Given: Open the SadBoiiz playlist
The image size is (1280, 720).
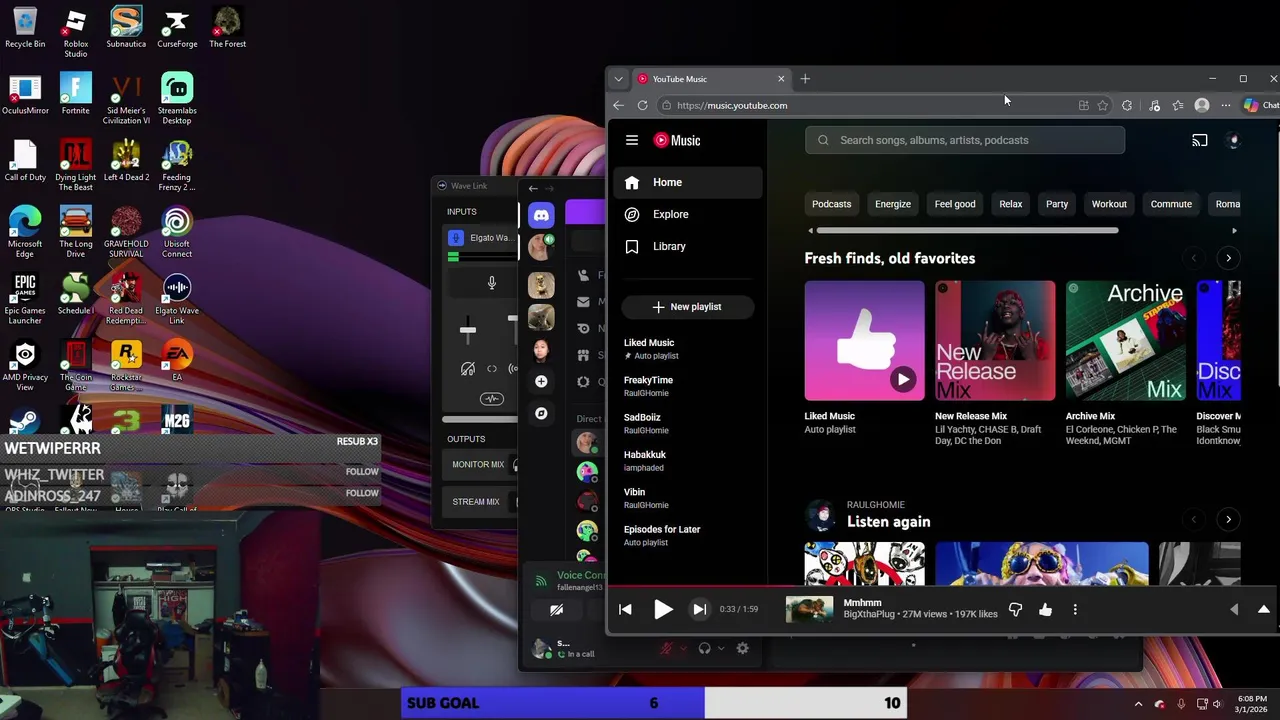Looking at the screenshot, I should [688, 423].
